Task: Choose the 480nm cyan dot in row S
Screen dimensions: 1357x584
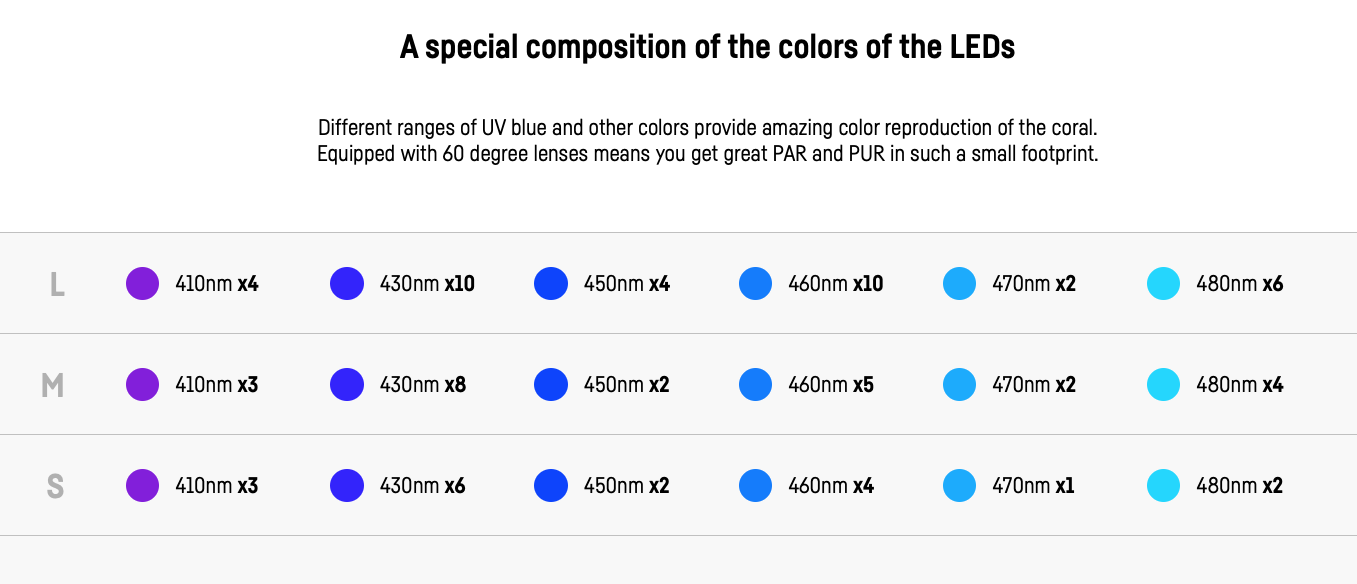Action: pos(1163,486)
